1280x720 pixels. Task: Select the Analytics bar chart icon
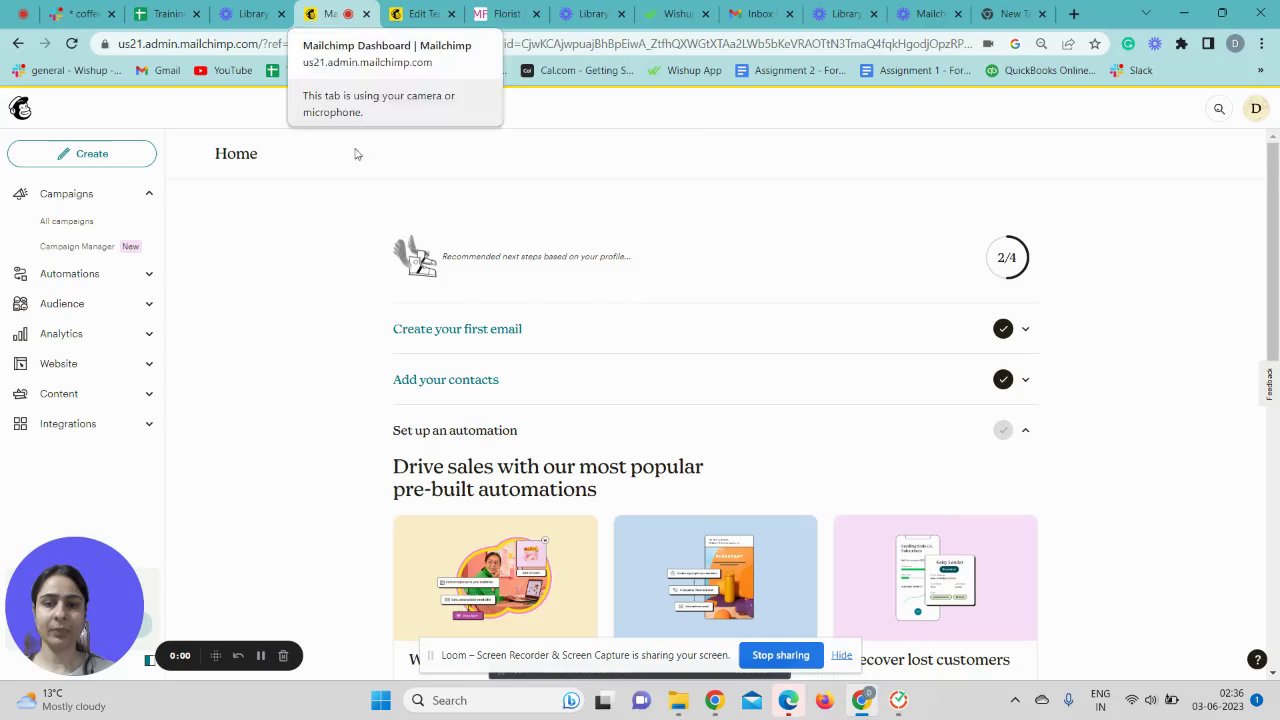point(20,334)
